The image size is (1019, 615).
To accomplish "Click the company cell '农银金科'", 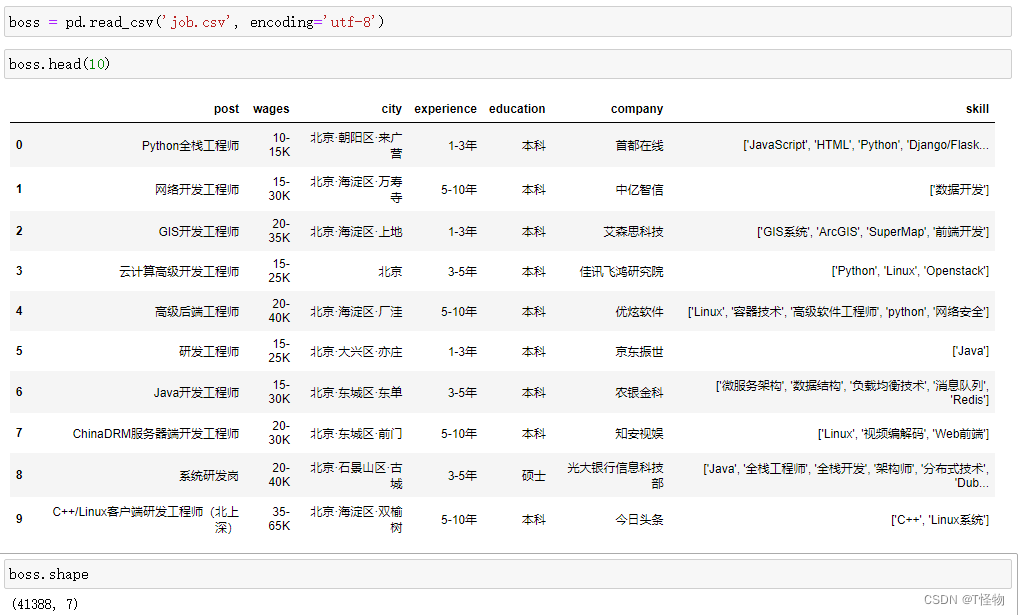I will tap(639, 393).
